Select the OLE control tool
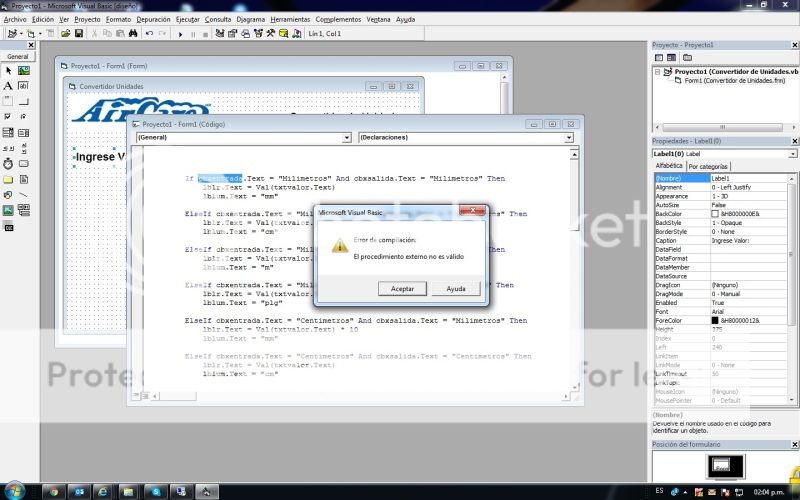Viewport: 800px width, 500px height. [8, 227]
